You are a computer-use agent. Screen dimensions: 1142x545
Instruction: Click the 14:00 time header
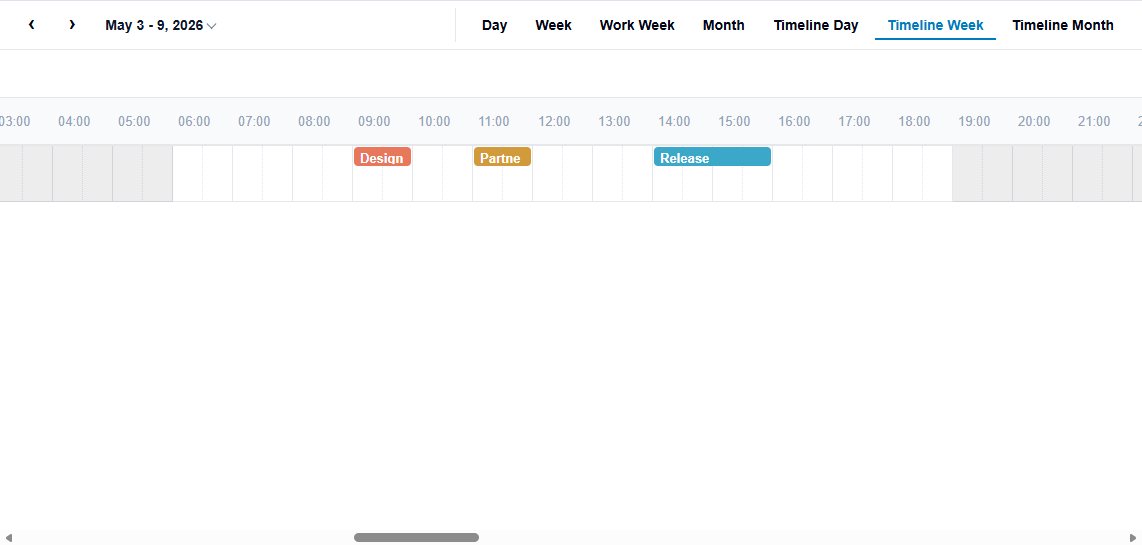pos(674,122)
